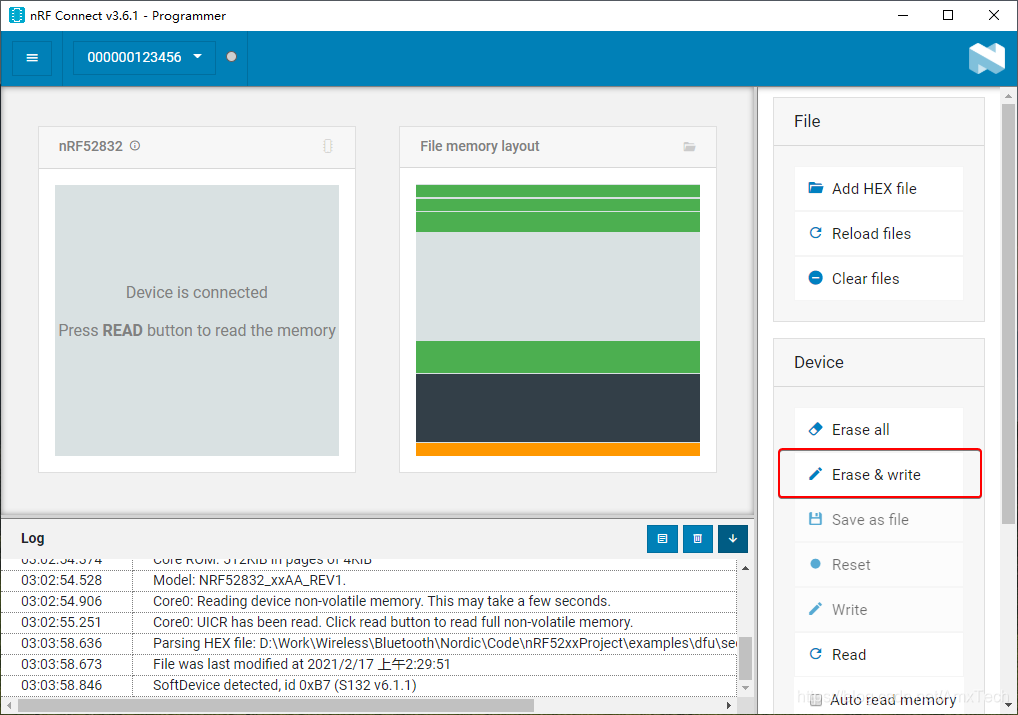
Task: Click log horizontal scrollbar left arrow
Action: (9, 705)
